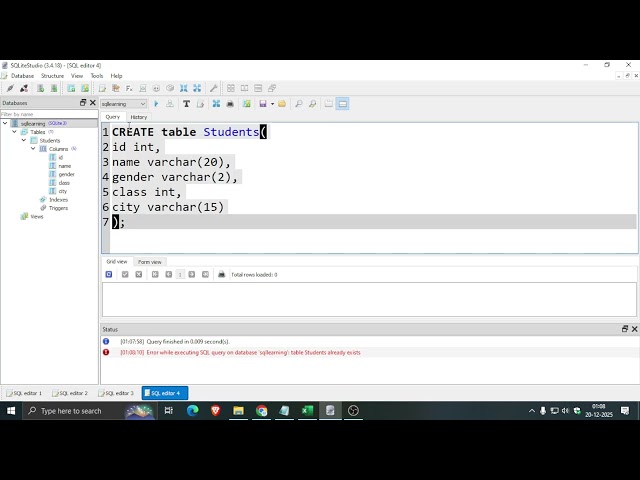The image size is (640, 480).
Task: Select the Views node in tree
Action: (37, 217)
